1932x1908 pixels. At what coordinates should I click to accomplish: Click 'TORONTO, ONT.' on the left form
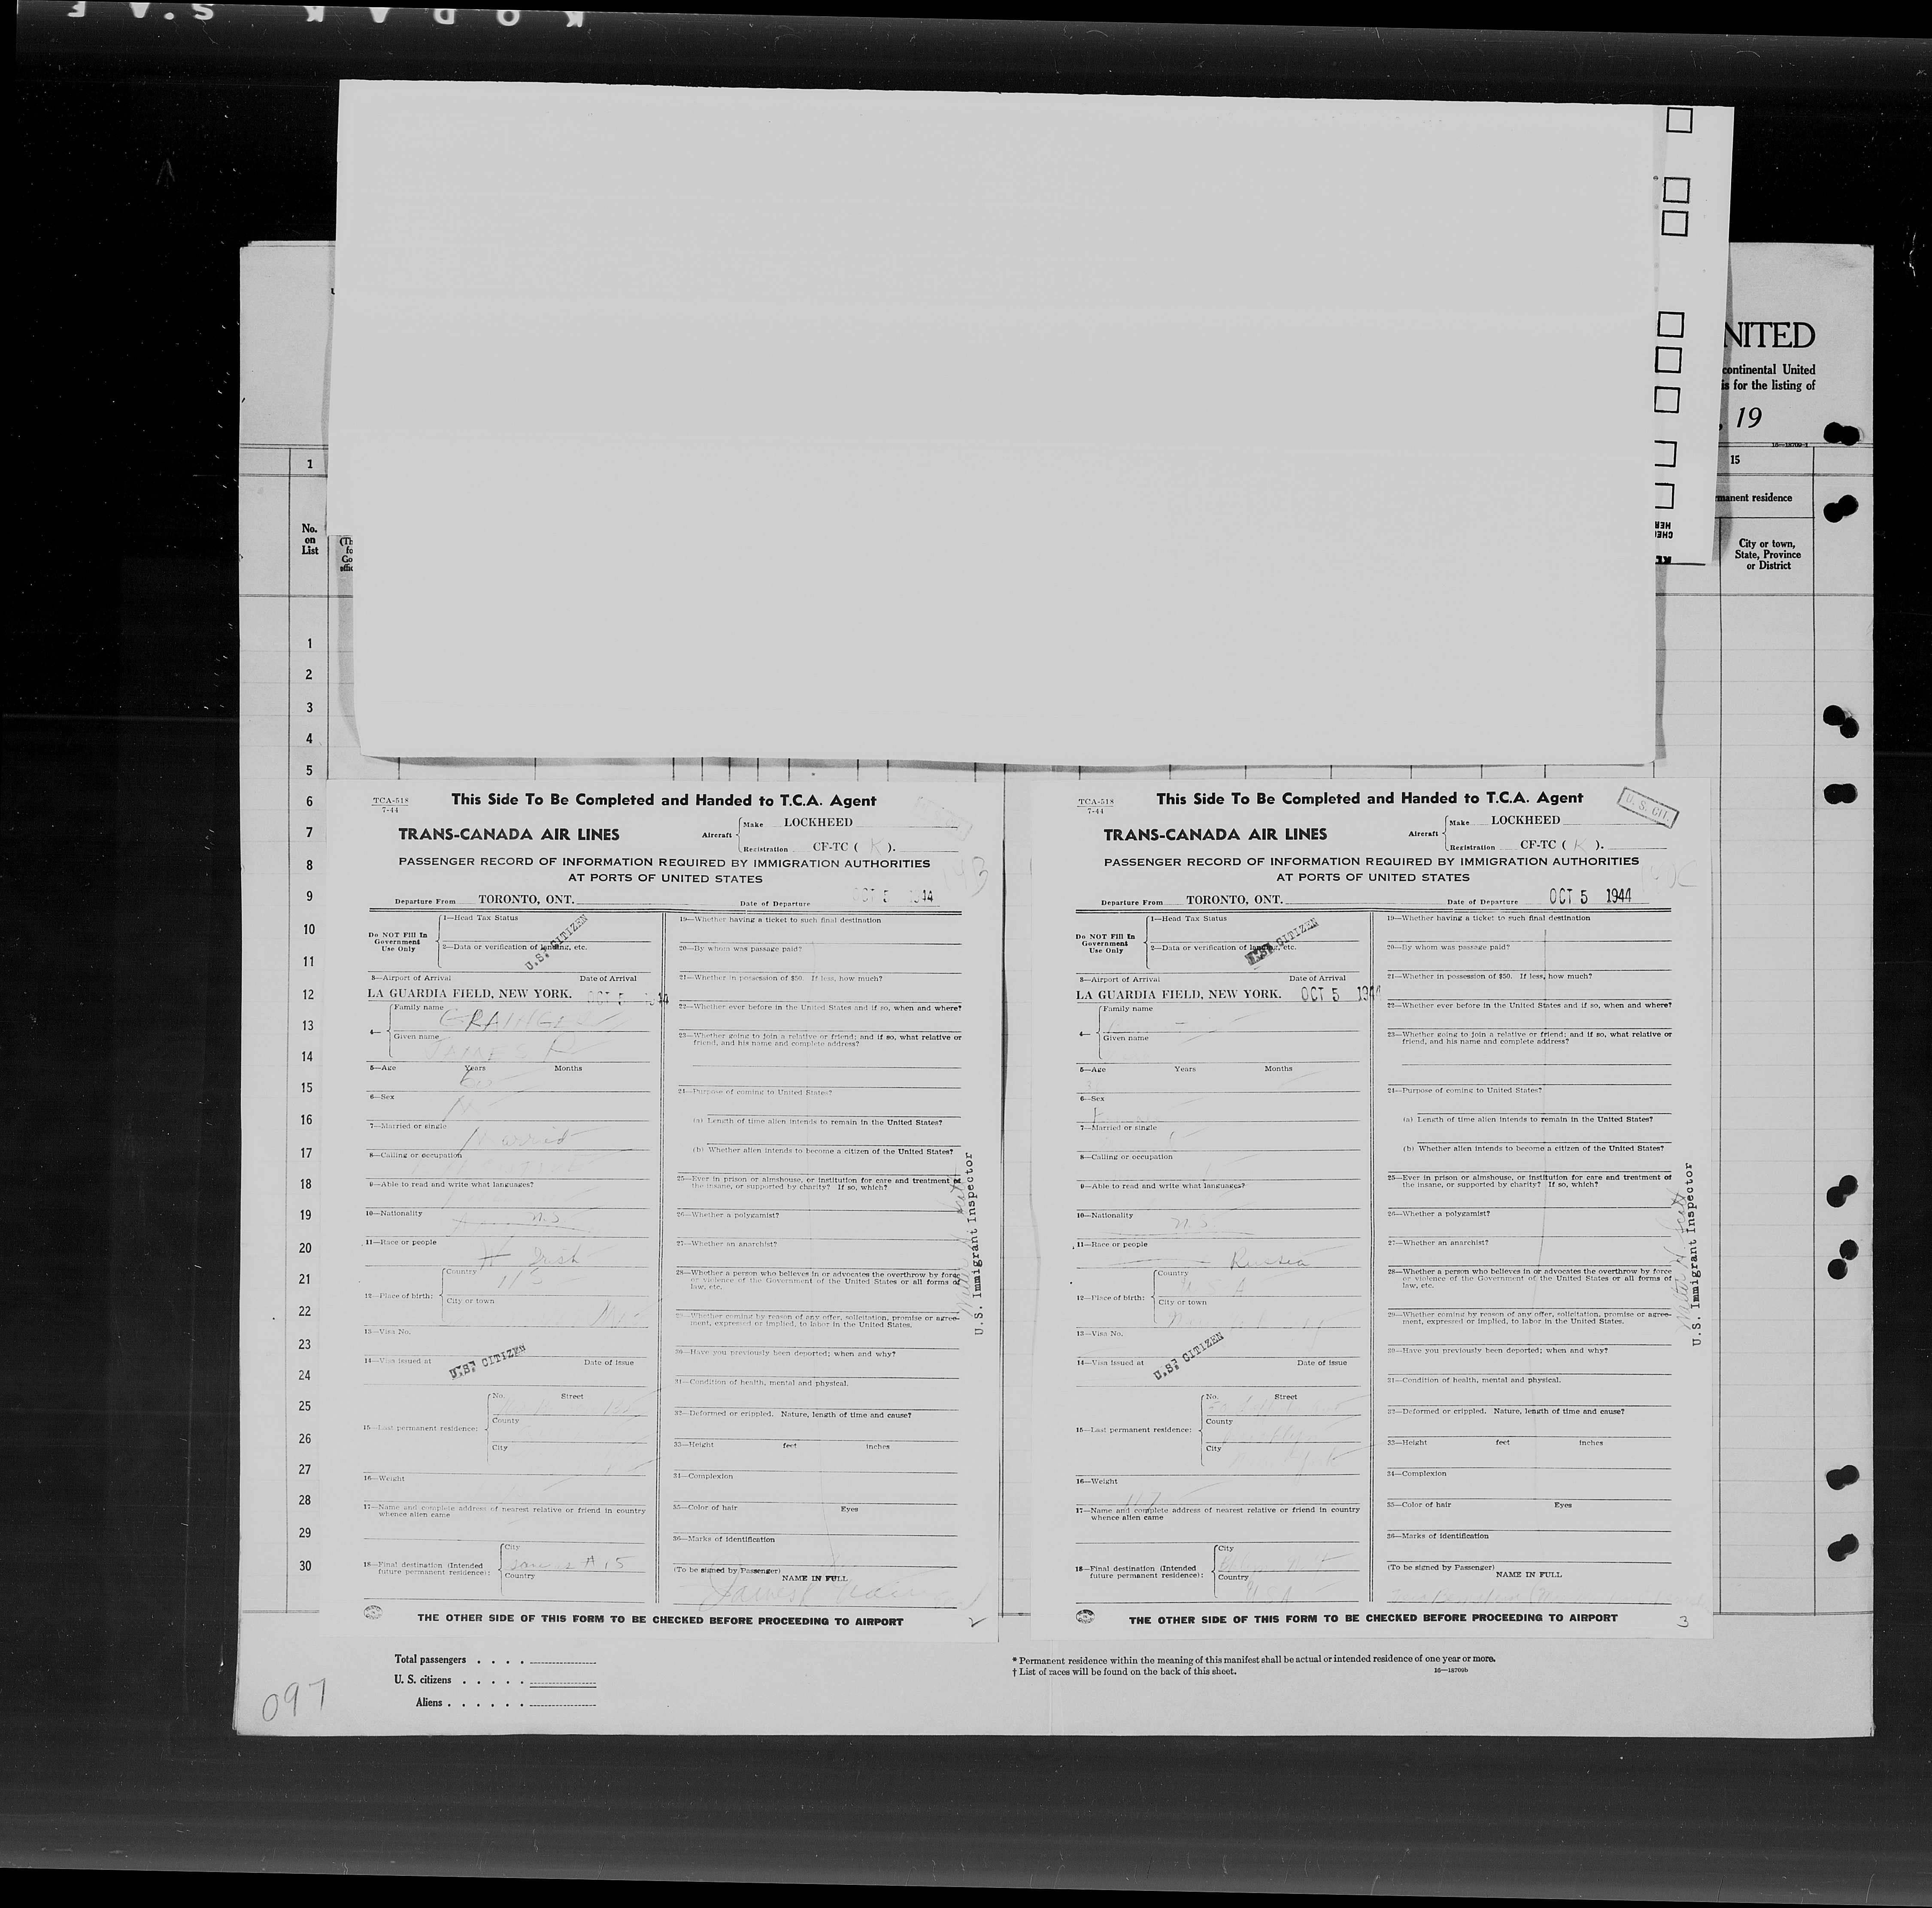tap(526, 899)
